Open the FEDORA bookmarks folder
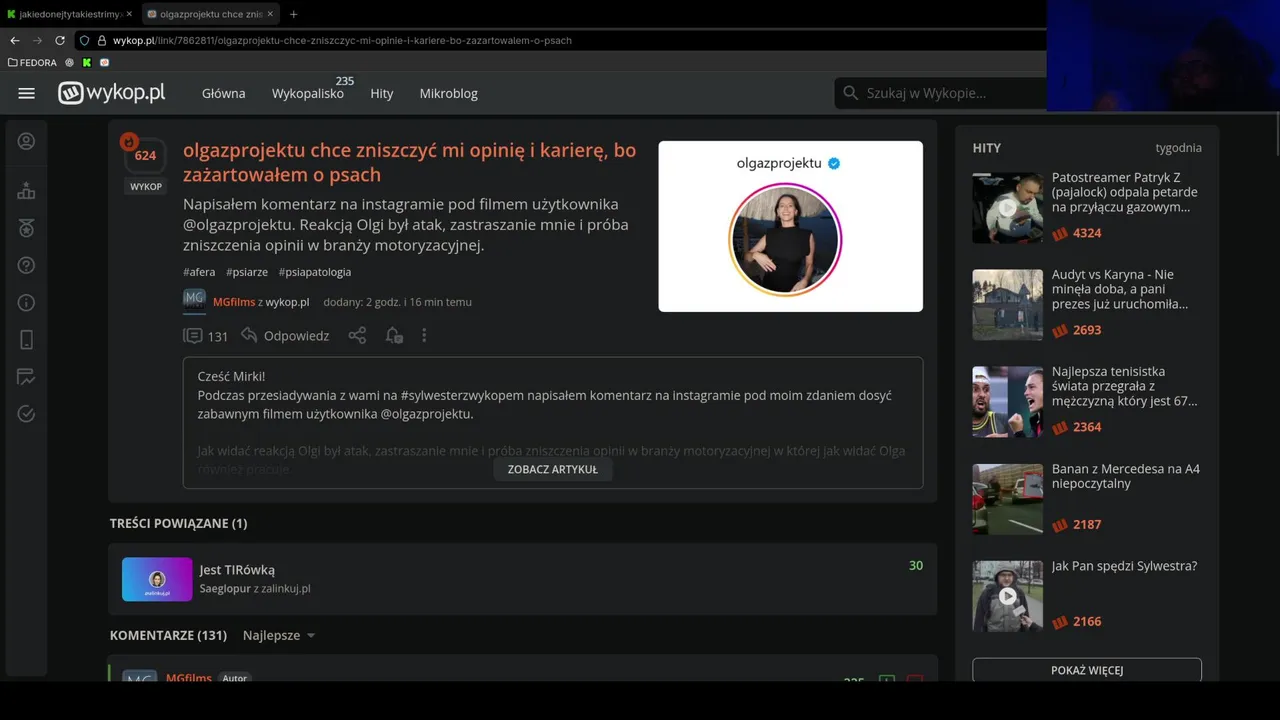 32,62
